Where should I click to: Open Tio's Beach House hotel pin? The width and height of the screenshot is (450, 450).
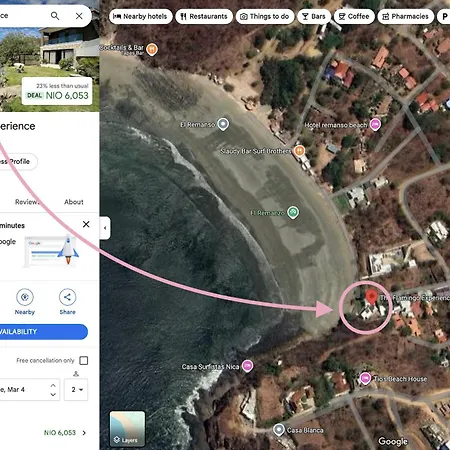[x=365, y=379]
